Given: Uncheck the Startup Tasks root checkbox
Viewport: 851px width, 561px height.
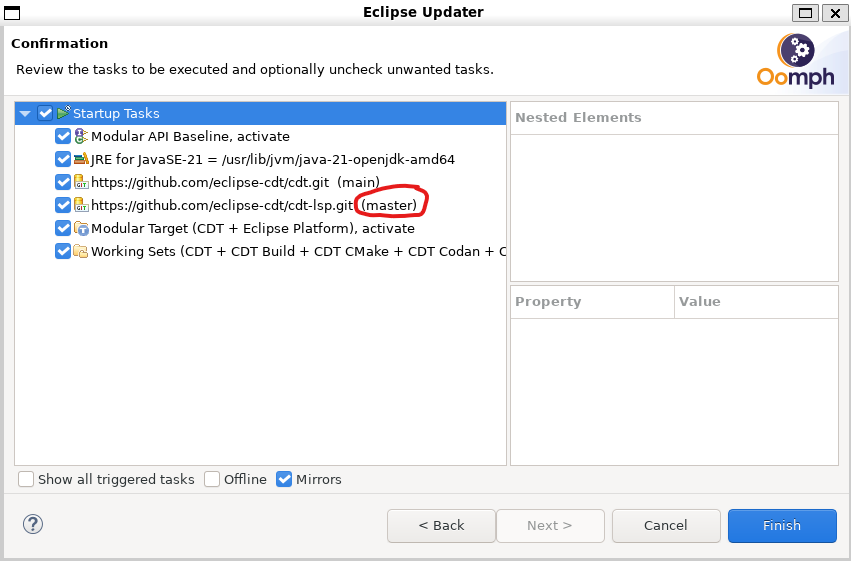Looking at the screenshot, I should click(x=45, y=113).
